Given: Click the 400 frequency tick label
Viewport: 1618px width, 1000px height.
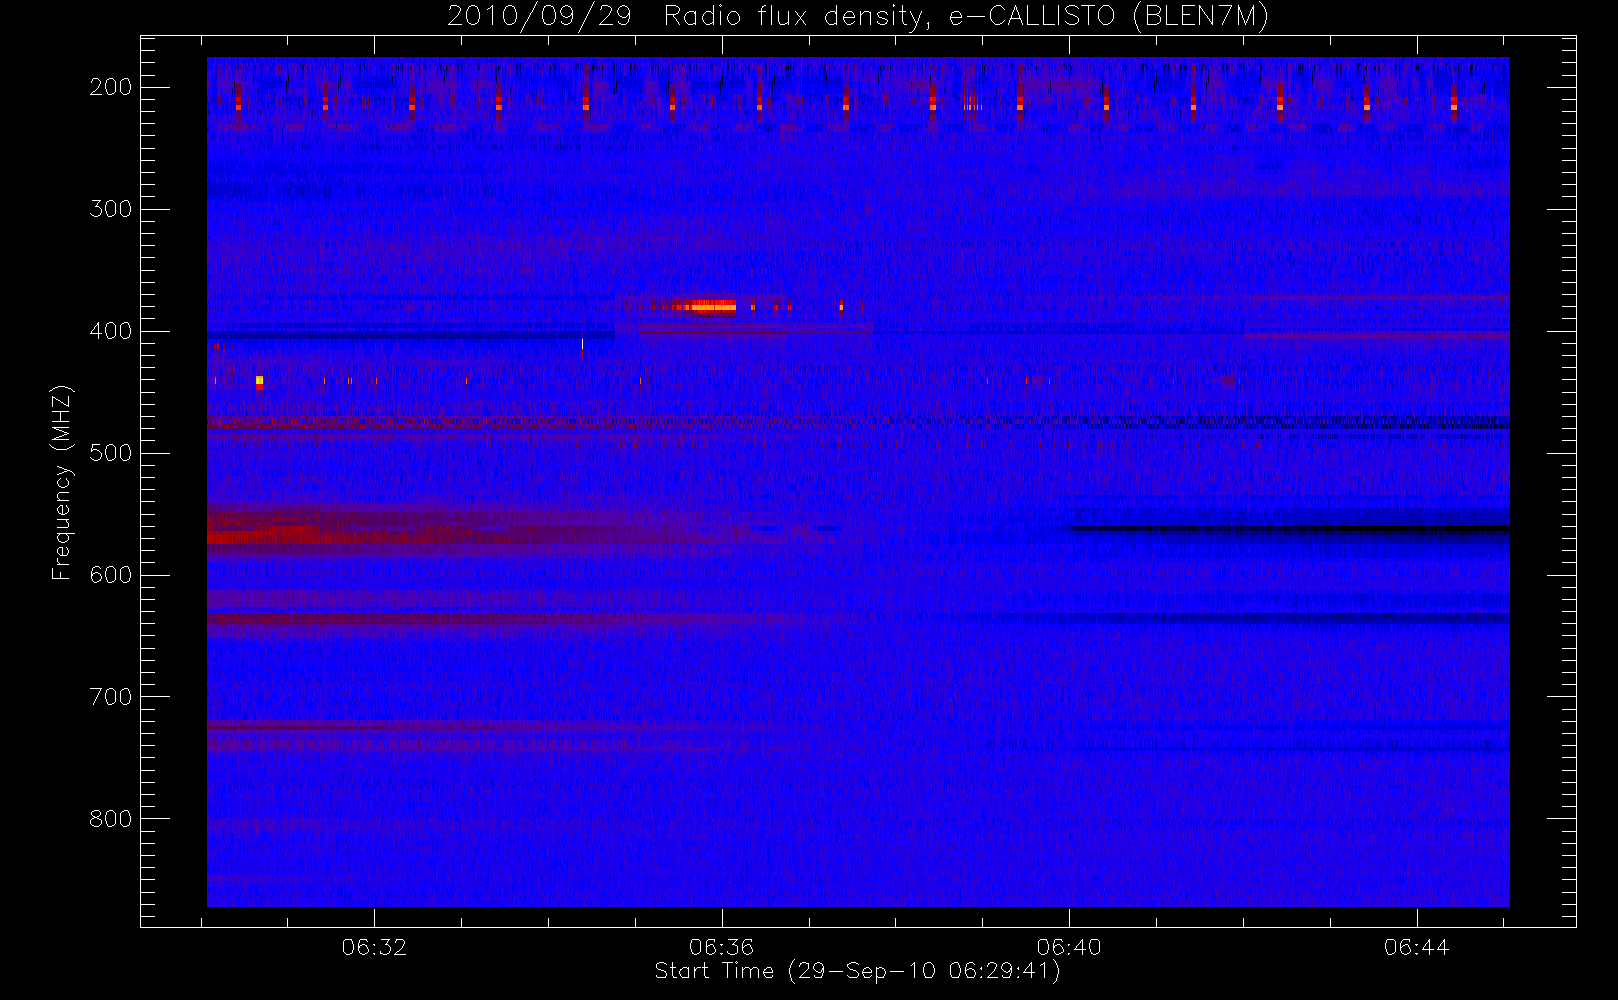Looking at the screenshot, I should (x=111, y=331).
